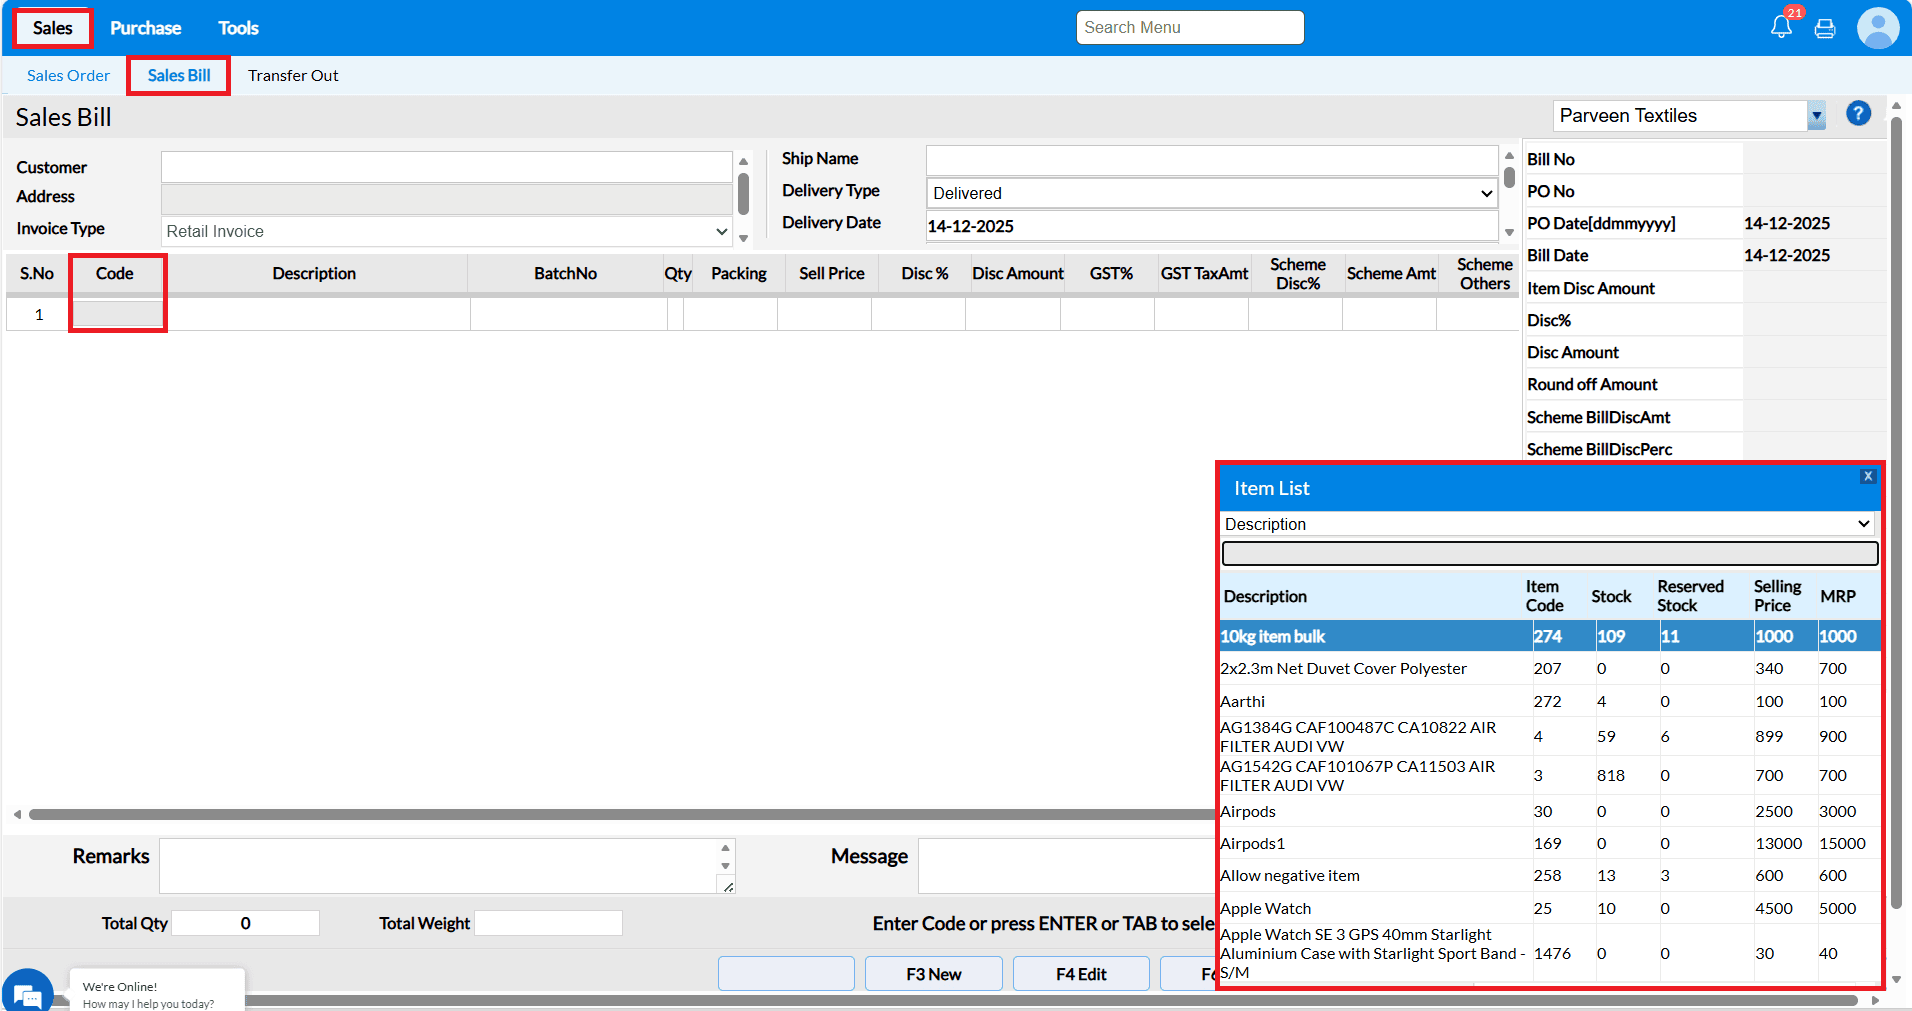Switch to the Sales Order tab
Image resolution: width=1912 pixels, height=1011 pixels.
[x=68, y=76]
